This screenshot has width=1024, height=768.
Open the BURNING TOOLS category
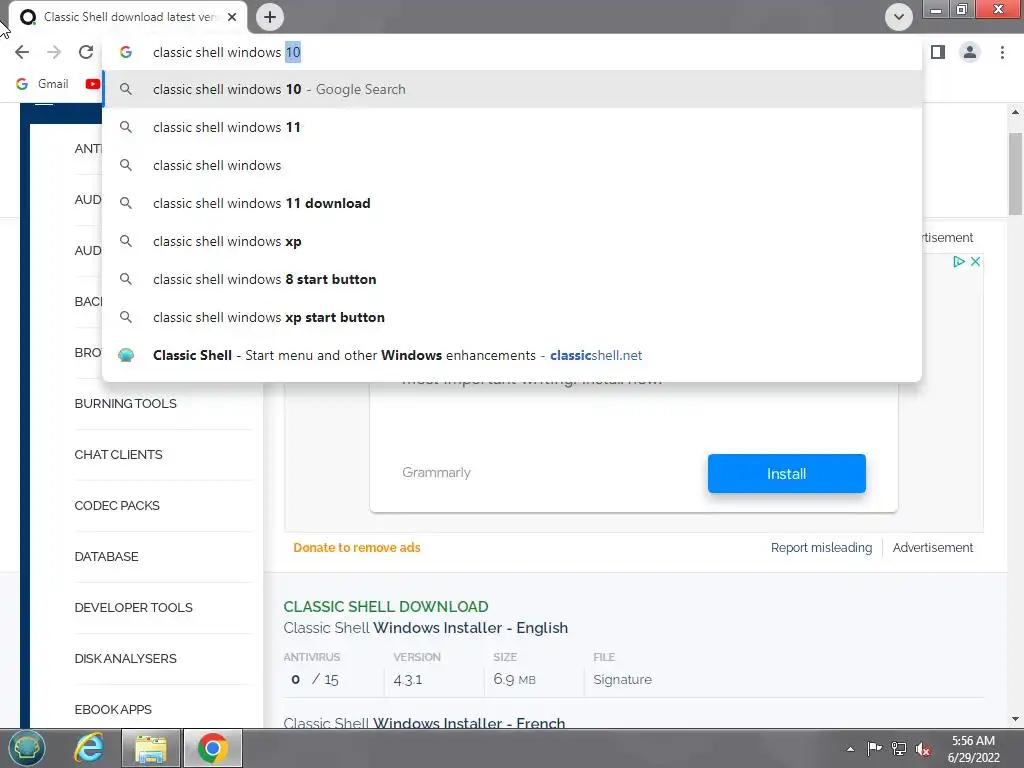[x=125, y=404]
